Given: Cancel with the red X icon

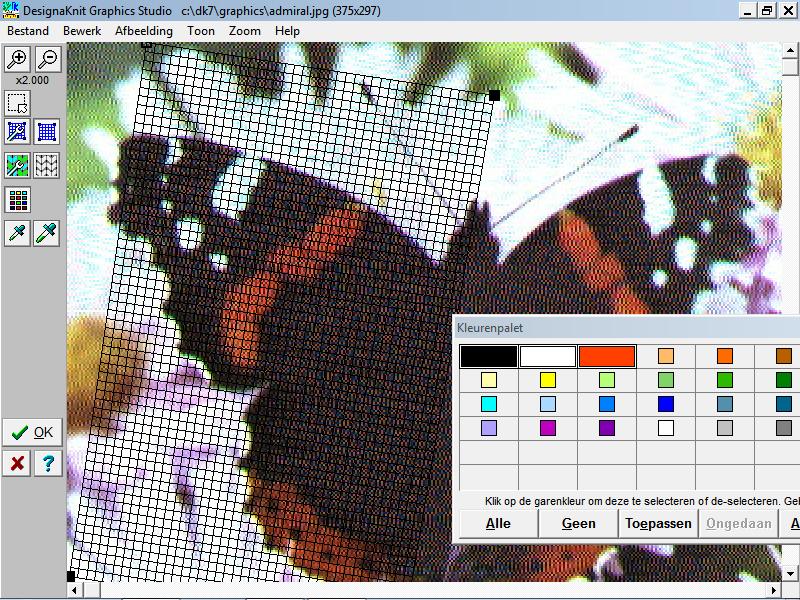Looking at the screenshot, I should [18, 463].
